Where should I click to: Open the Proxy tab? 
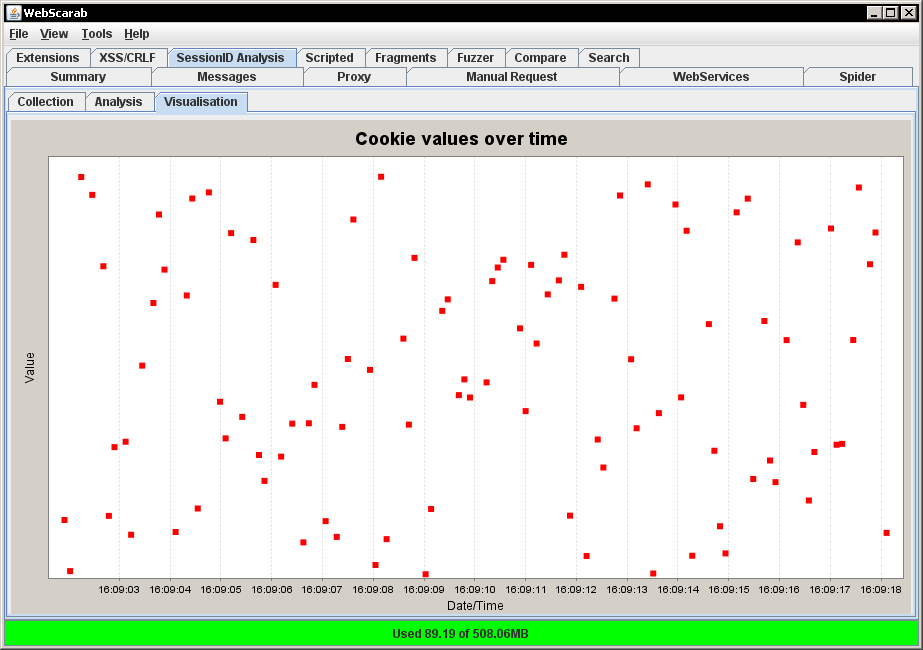[354, 77]
